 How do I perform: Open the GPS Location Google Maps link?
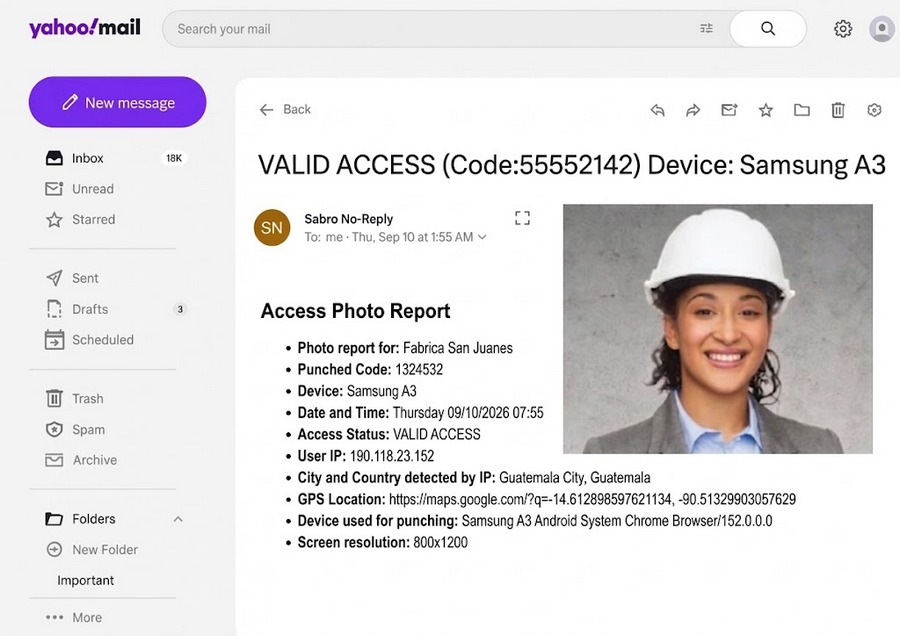pos(592,499)
